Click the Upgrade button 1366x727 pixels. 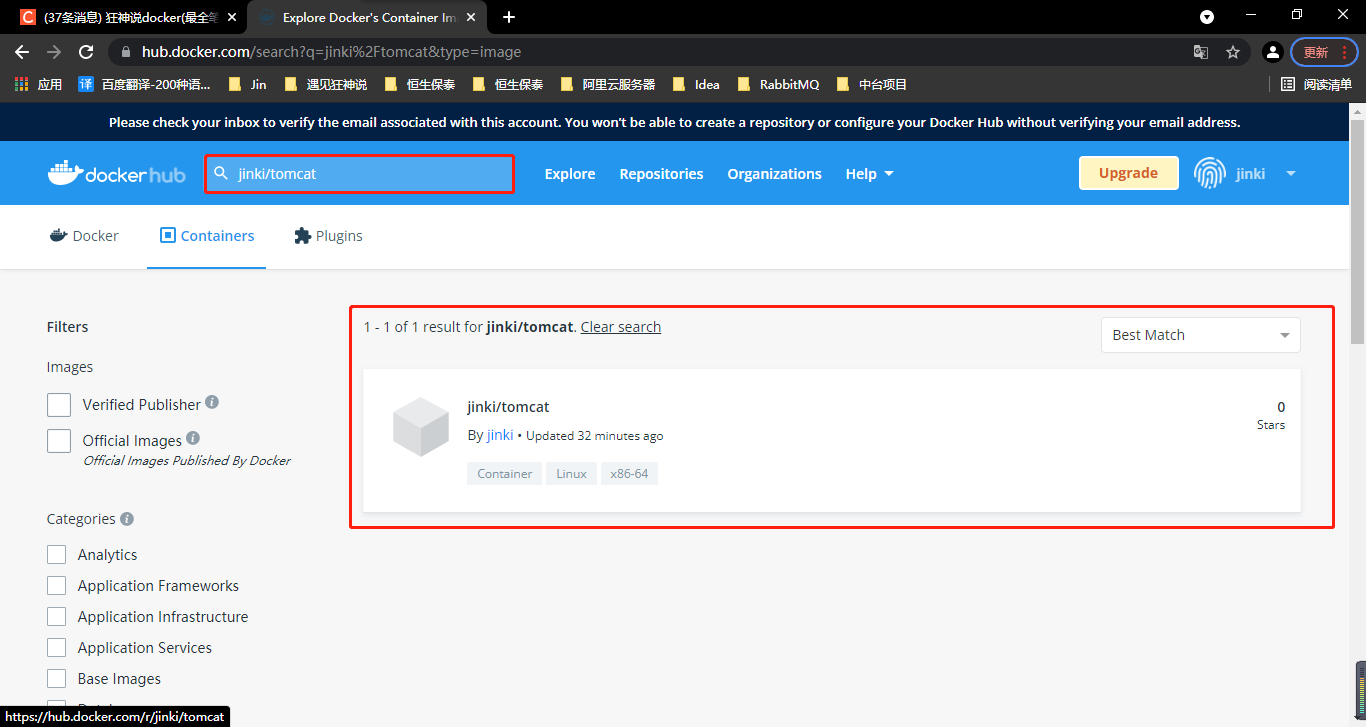pos(1128,173)
